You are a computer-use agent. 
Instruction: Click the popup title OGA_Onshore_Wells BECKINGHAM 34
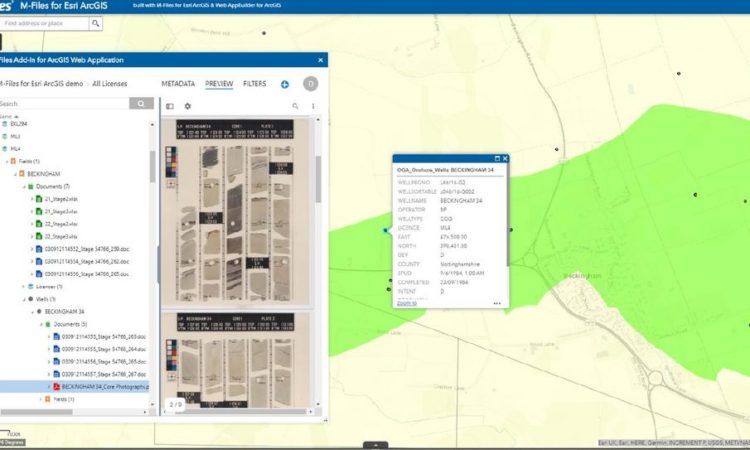coord(445,170)
